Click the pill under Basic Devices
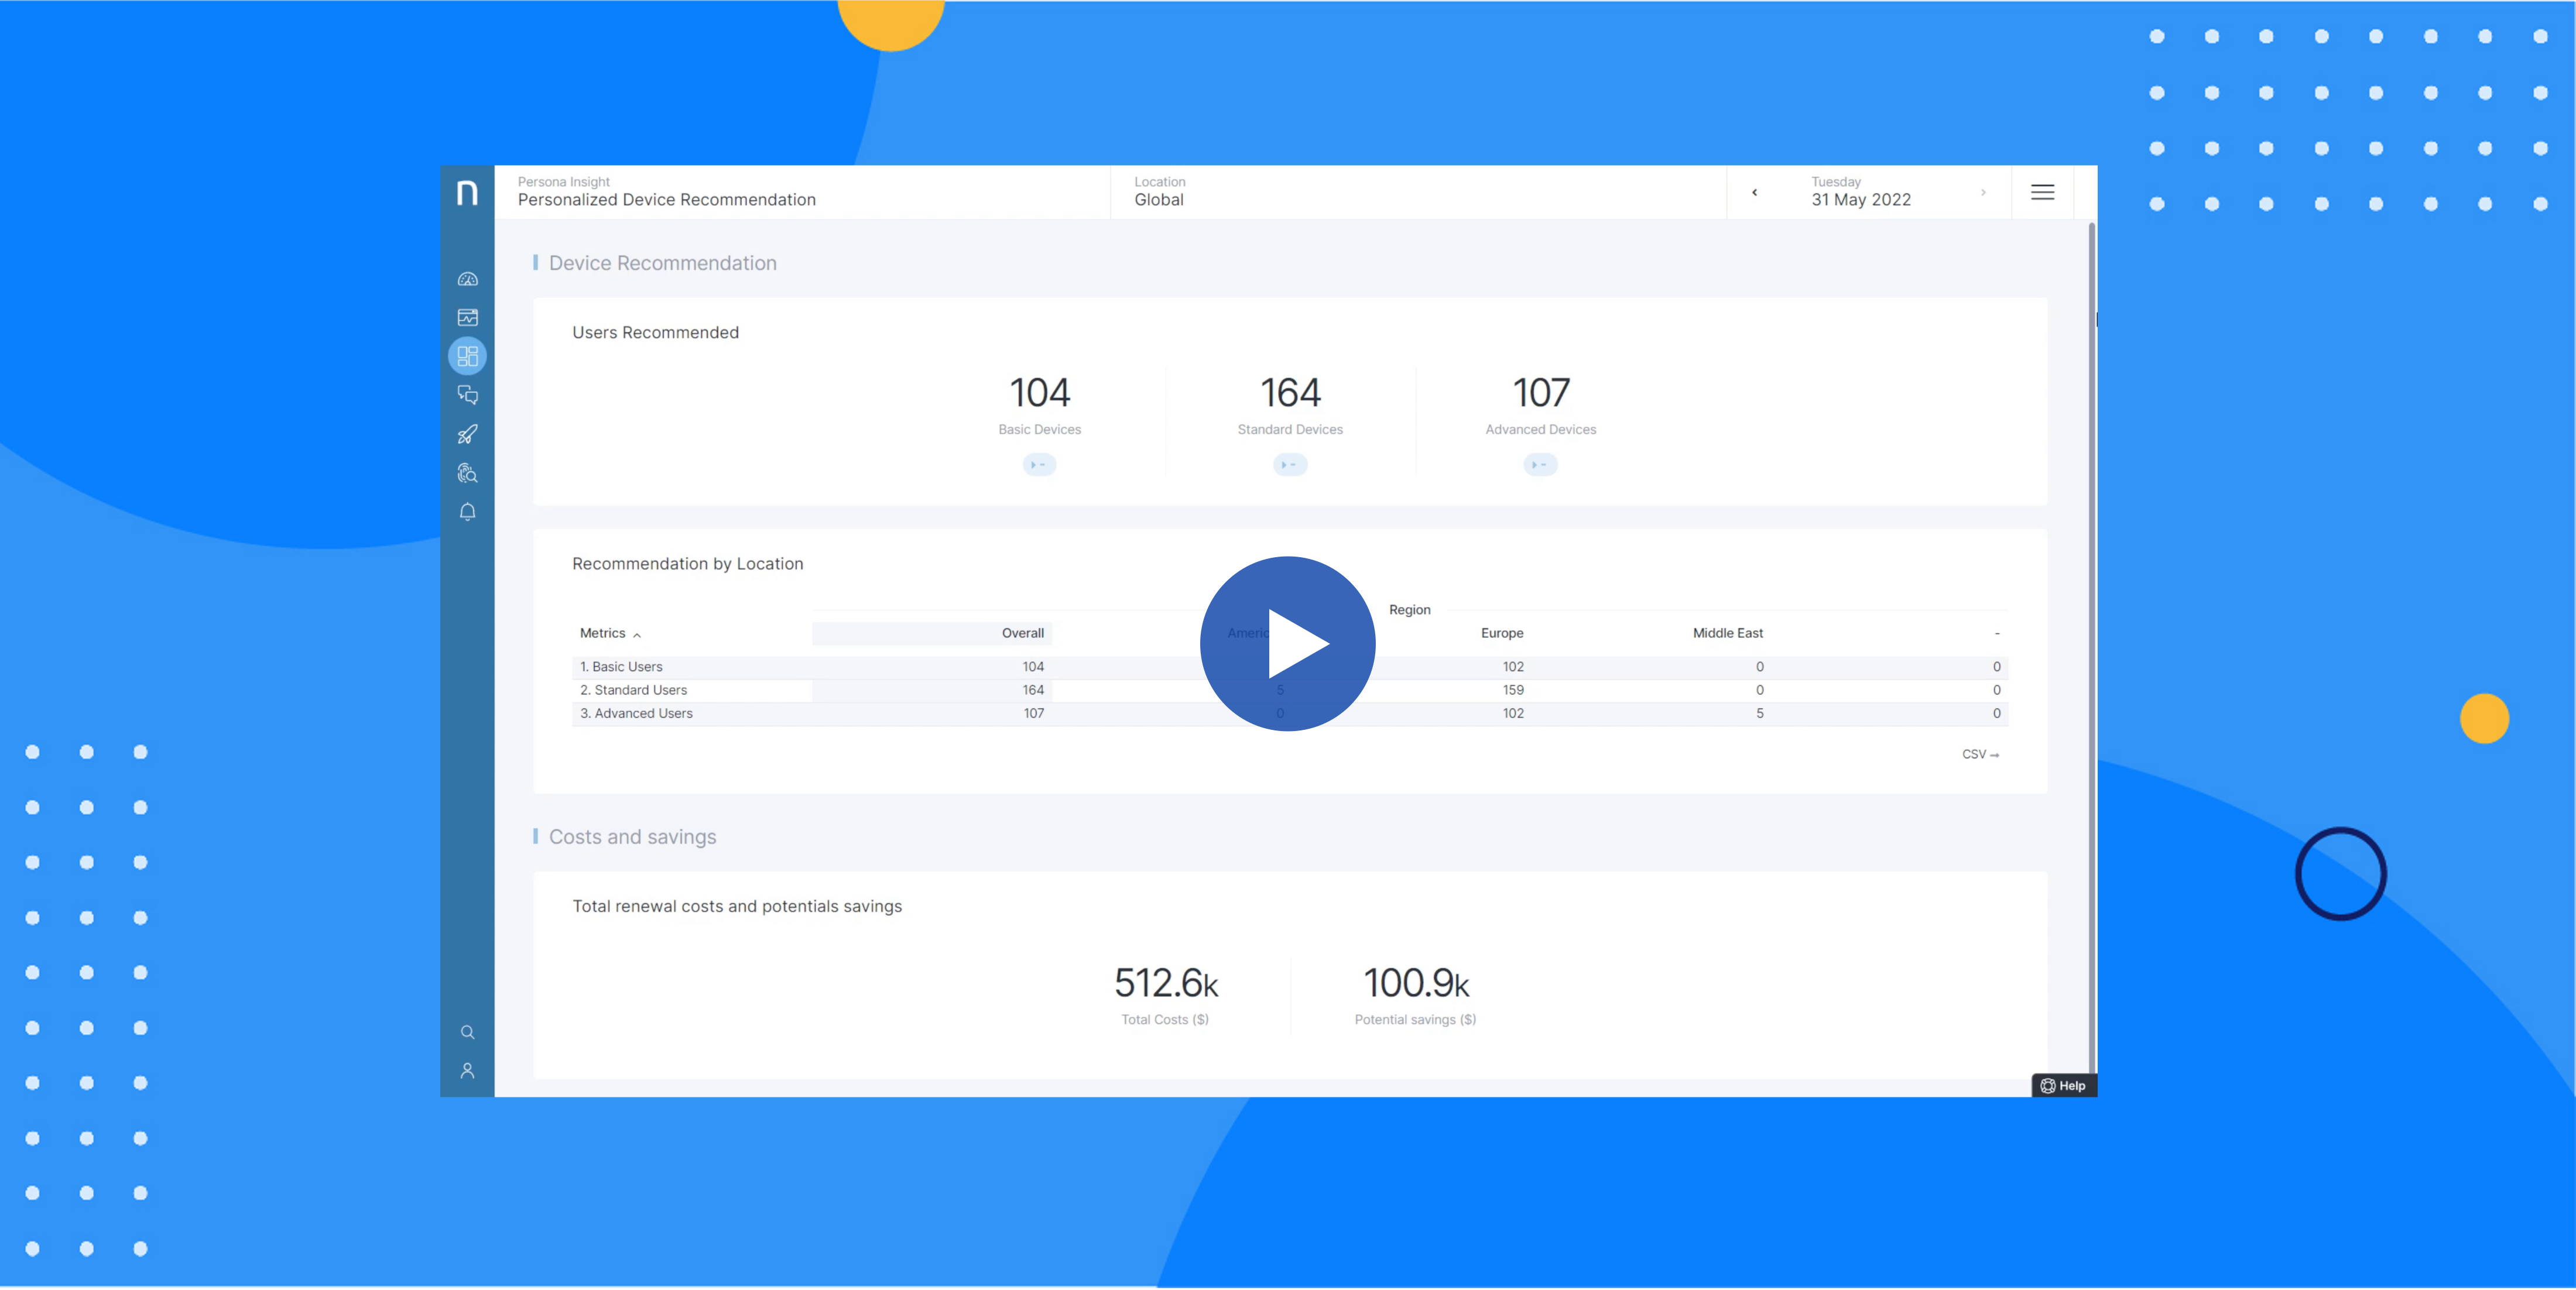2576x1290 pixels. [1039, 465]
